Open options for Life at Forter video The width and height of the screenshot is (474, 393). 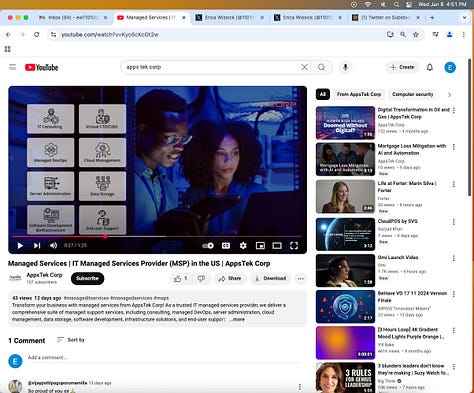(454, 184)
